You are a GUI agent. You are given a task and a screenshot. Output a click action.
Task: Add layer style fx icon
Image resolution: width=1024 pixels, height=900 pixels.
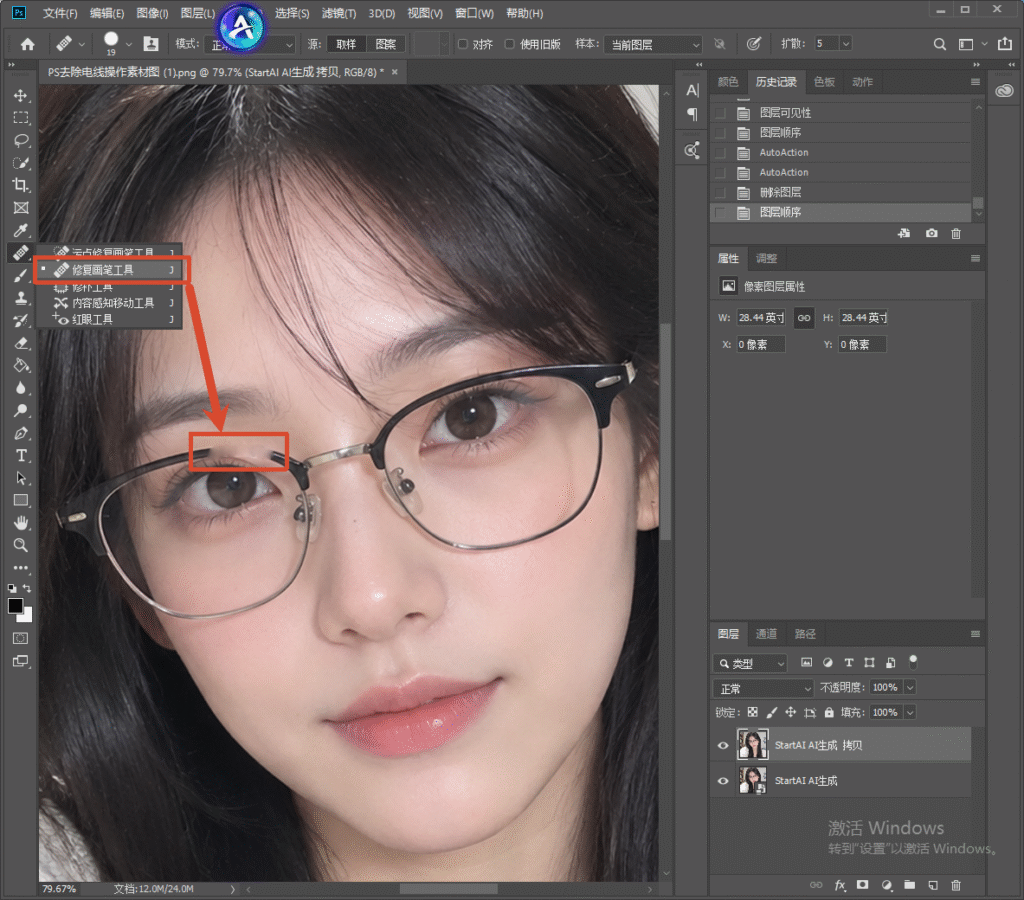pos(840,885)
